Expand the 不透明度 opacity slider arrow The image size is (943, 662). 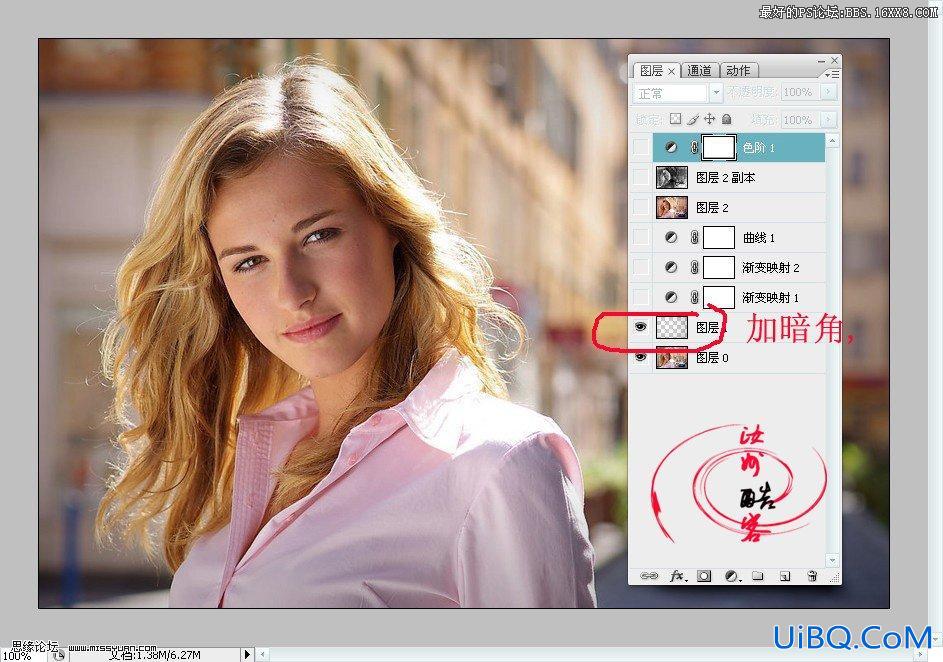pos(829,92)
